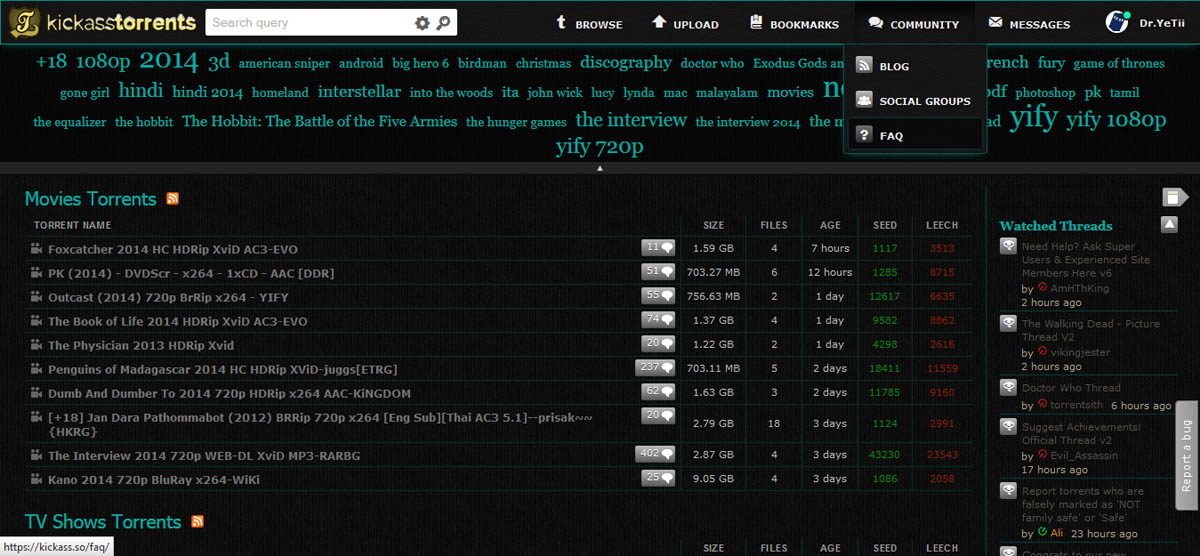Open comments for Kano 2014 torrent

[x=658, y=478]
